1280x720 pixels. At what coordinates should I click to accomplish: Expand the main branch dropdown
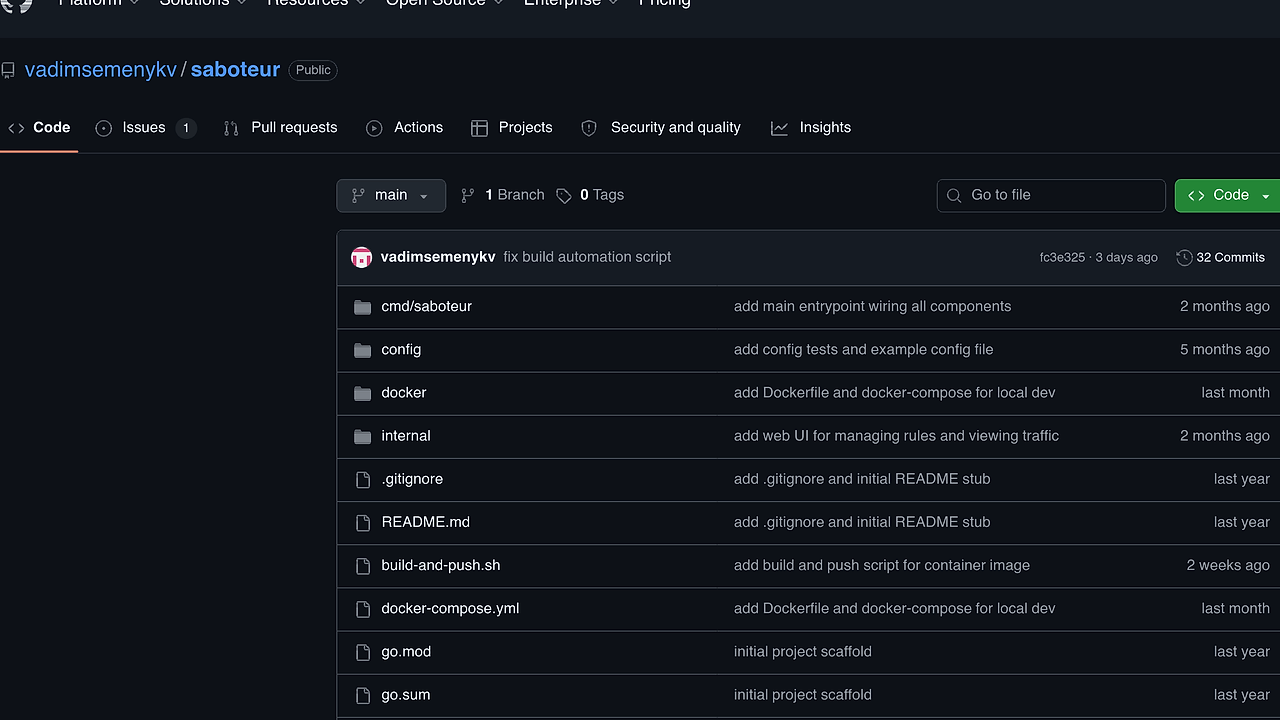tap(391, 195)
